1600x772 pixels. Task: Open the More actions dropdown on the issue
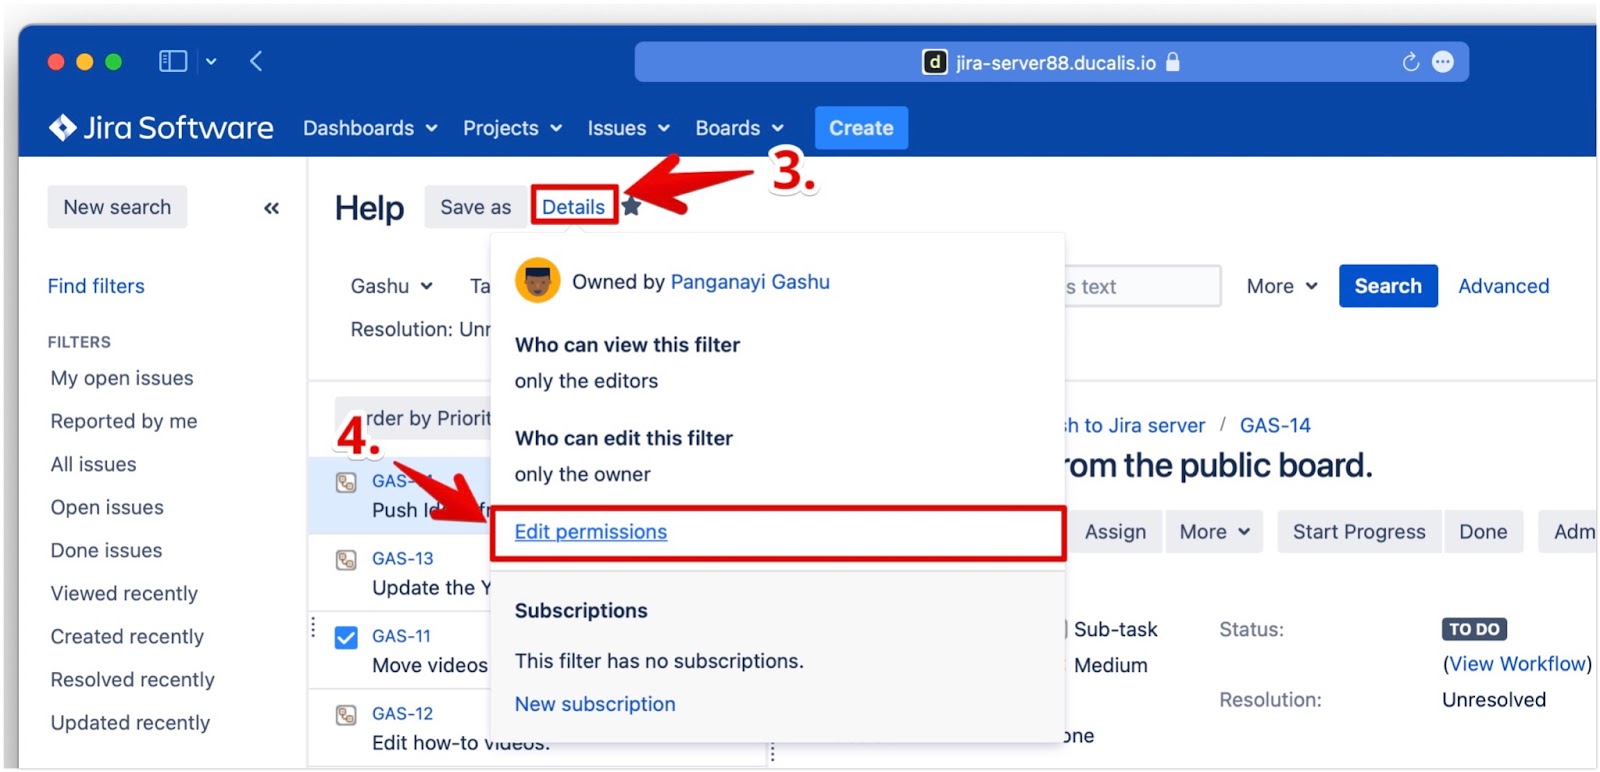pos(1214,532)
